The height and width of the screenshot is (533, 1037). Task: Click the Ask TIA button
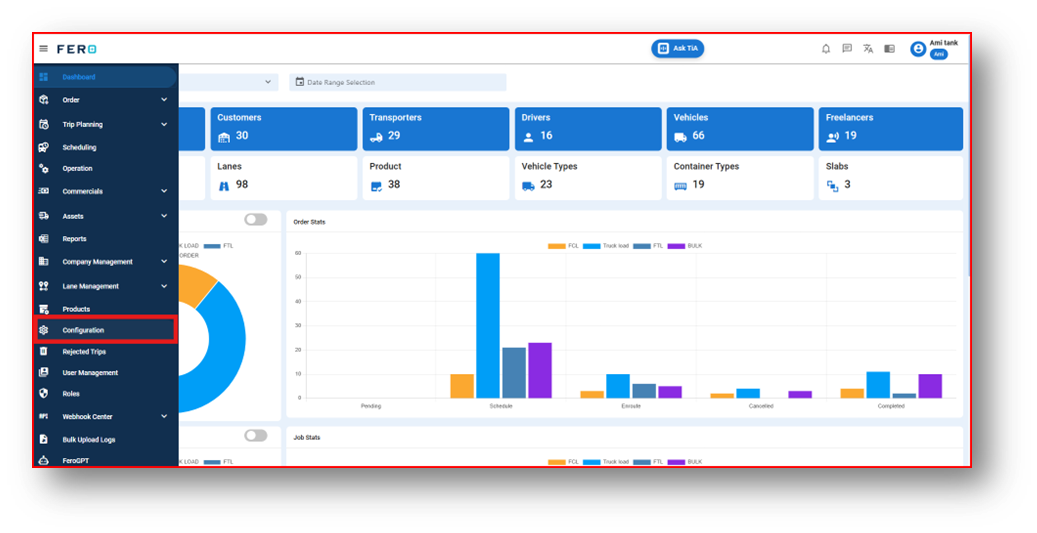pos(677,48)
